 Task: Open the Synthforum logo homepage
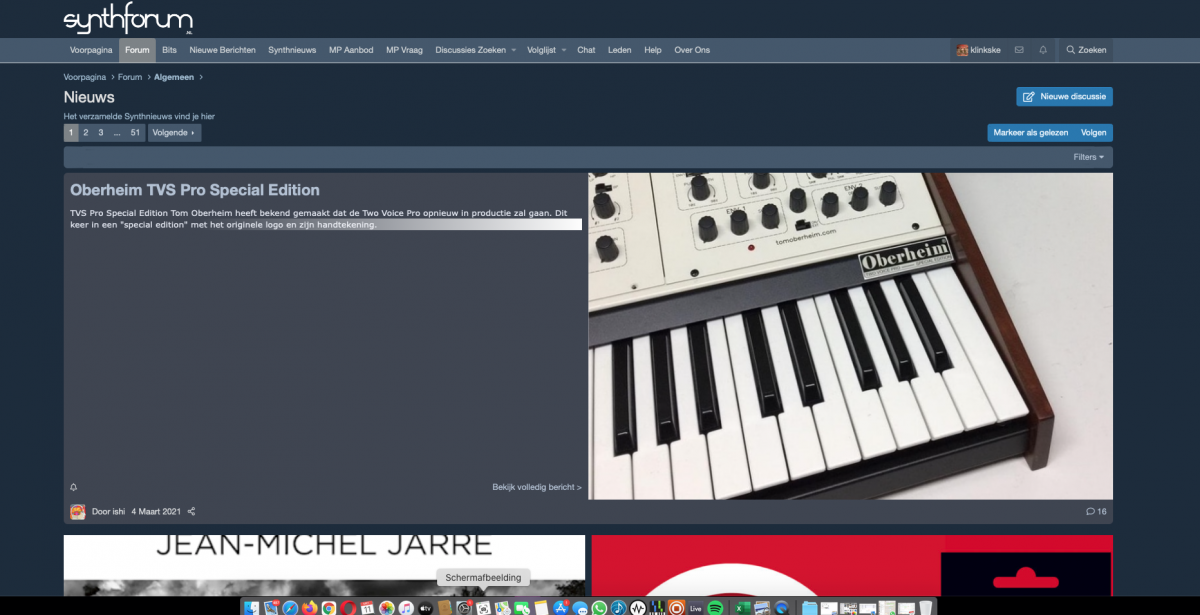(x=128, y=19)
